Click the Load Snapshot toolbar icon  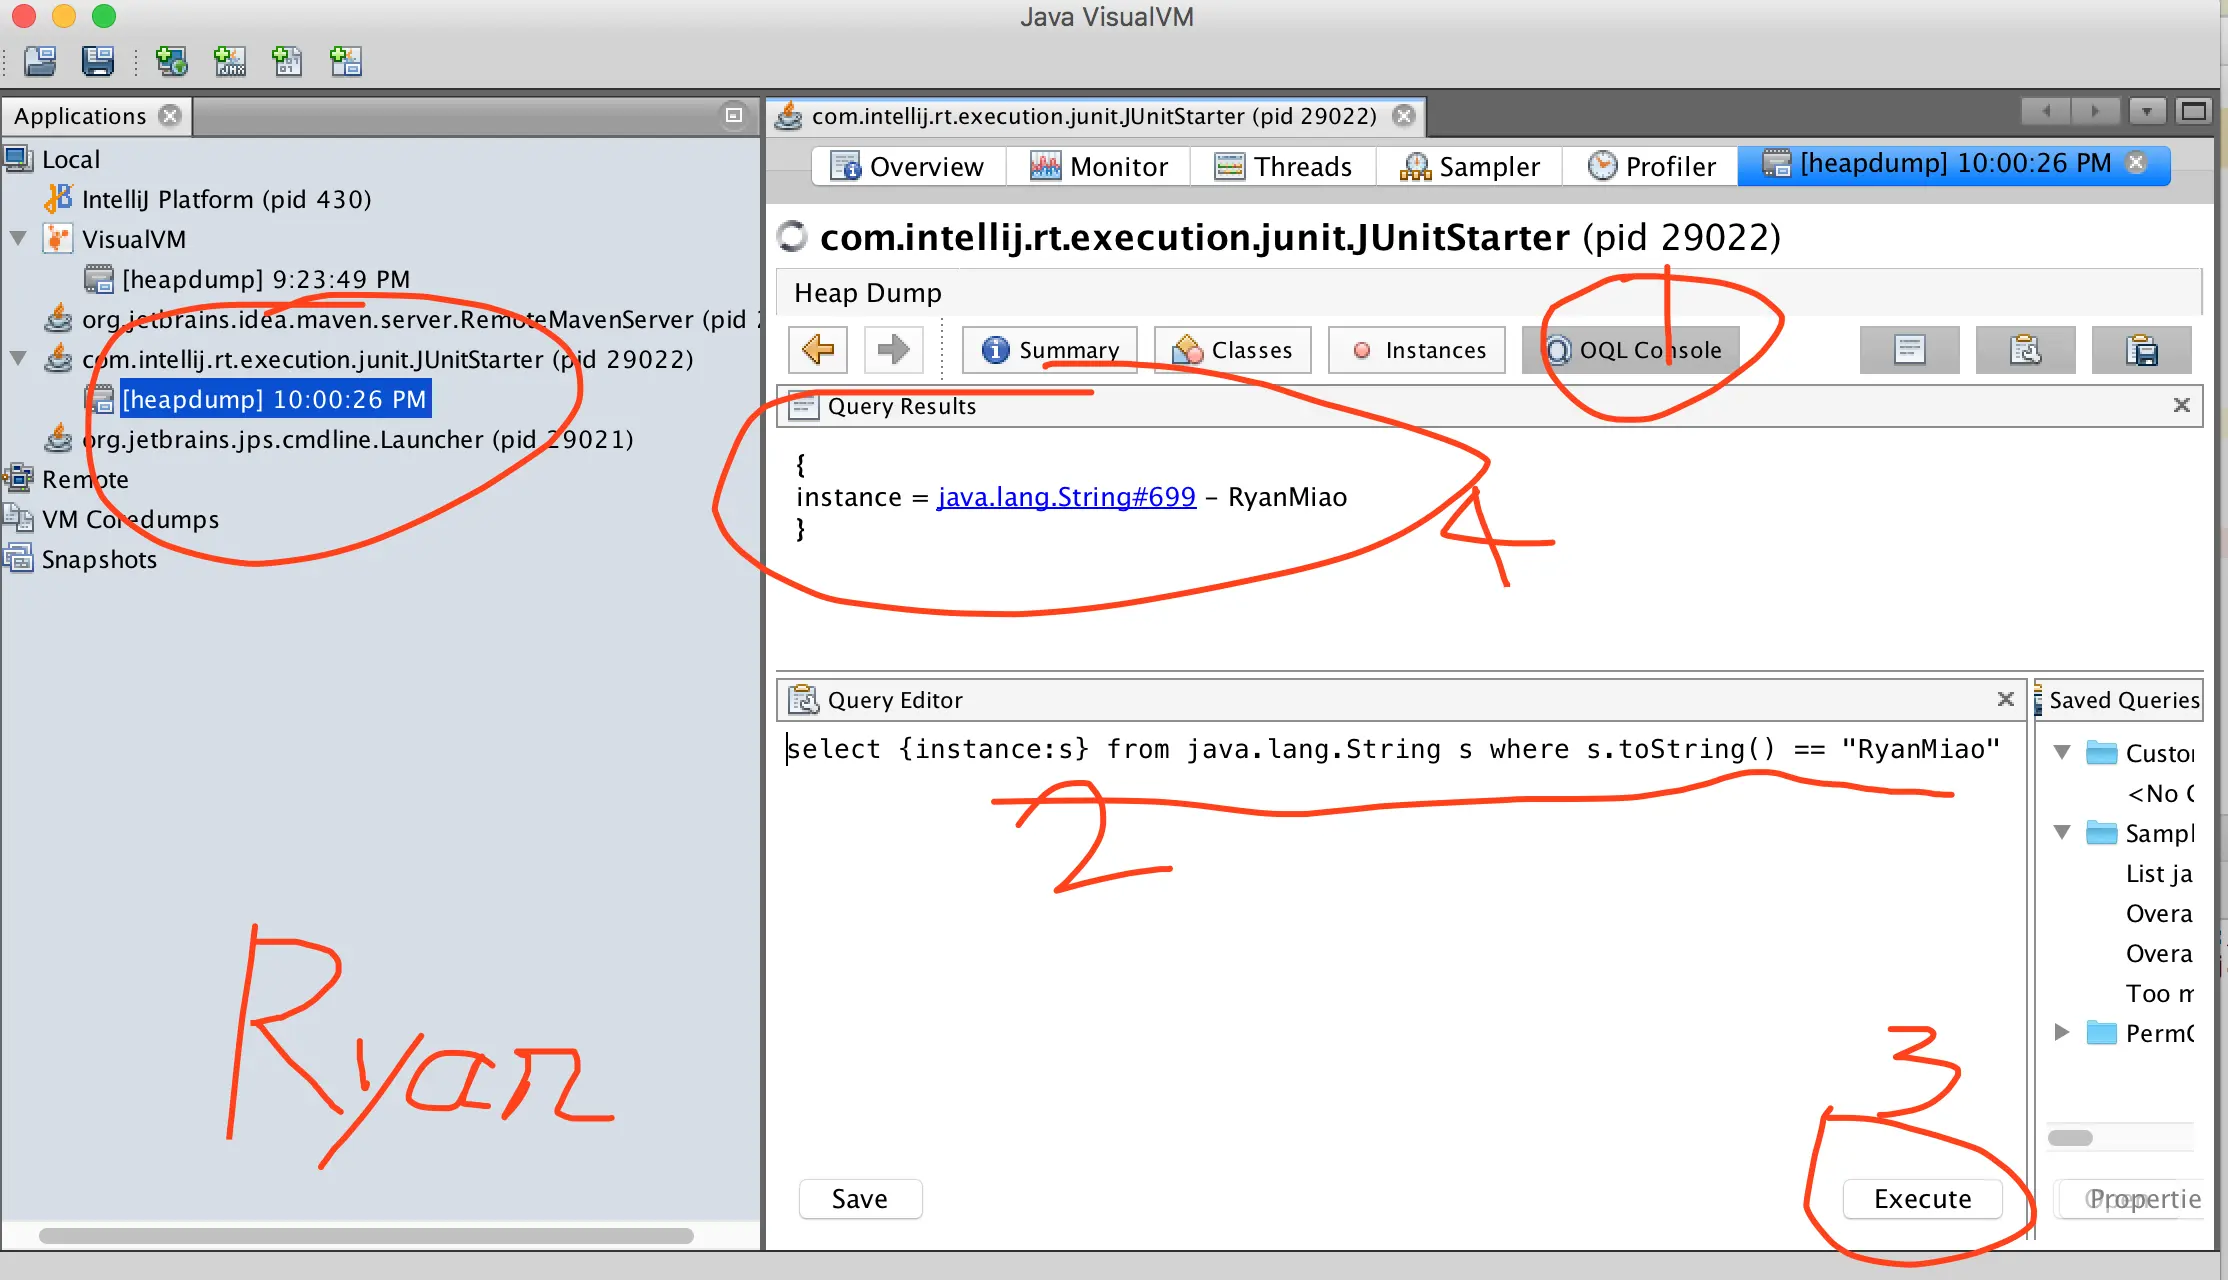pos(40,62)
